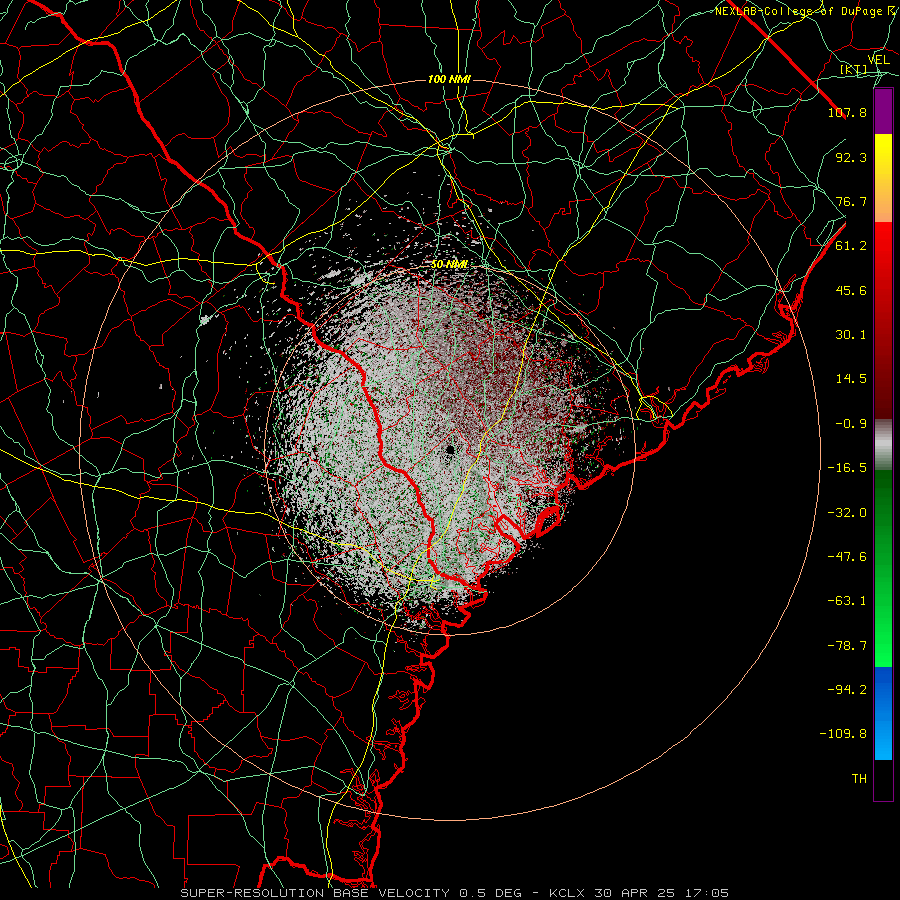Image resolution: width=900 pixels, height=900 pixels.
Task: Click the -32.0 velocity scale value
Action: pyautogui.click(x=847, y=513)
